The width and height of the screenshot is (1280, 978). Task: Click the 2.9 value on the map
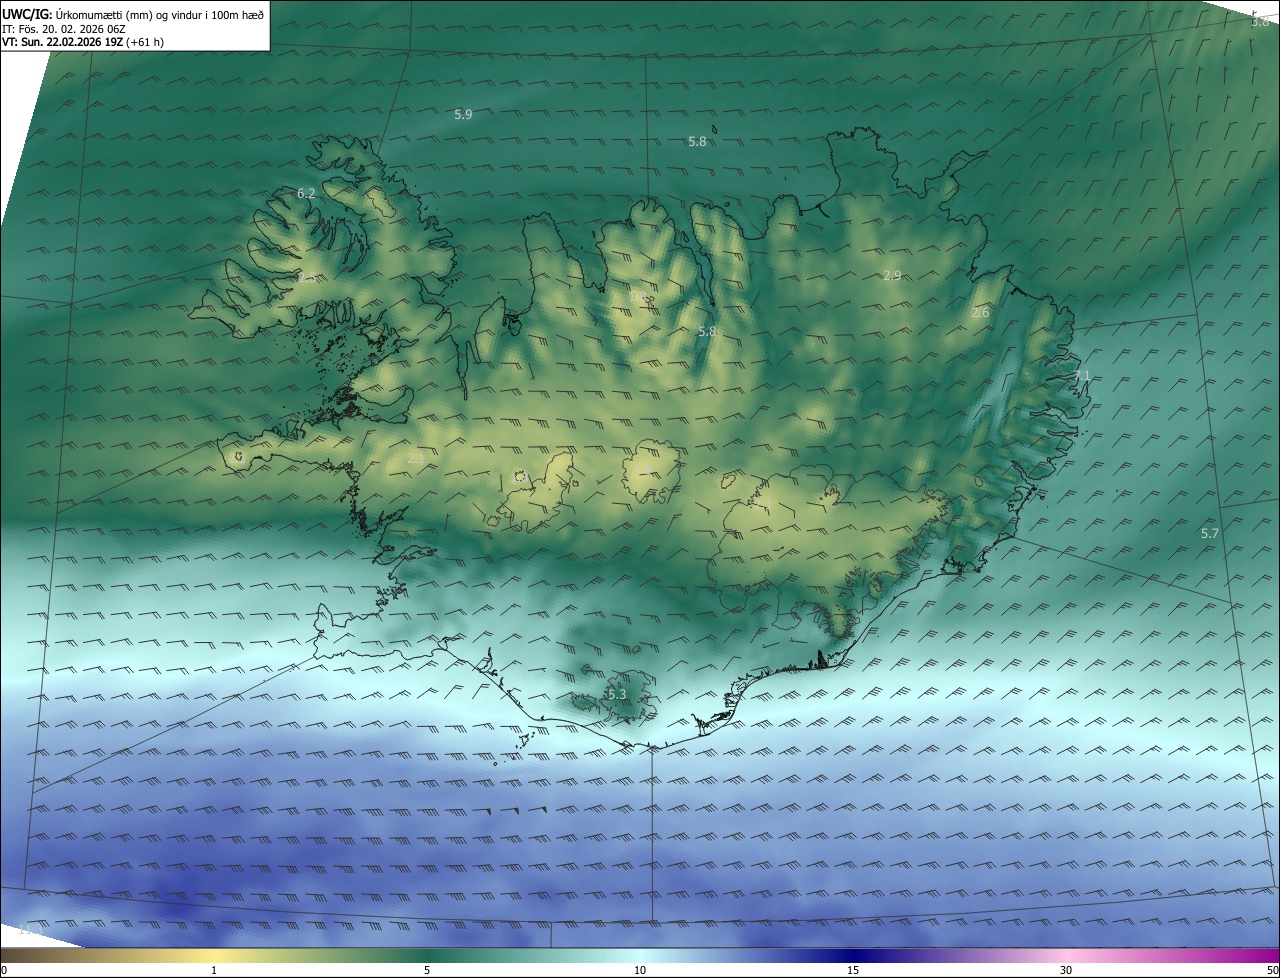[892, 275]
